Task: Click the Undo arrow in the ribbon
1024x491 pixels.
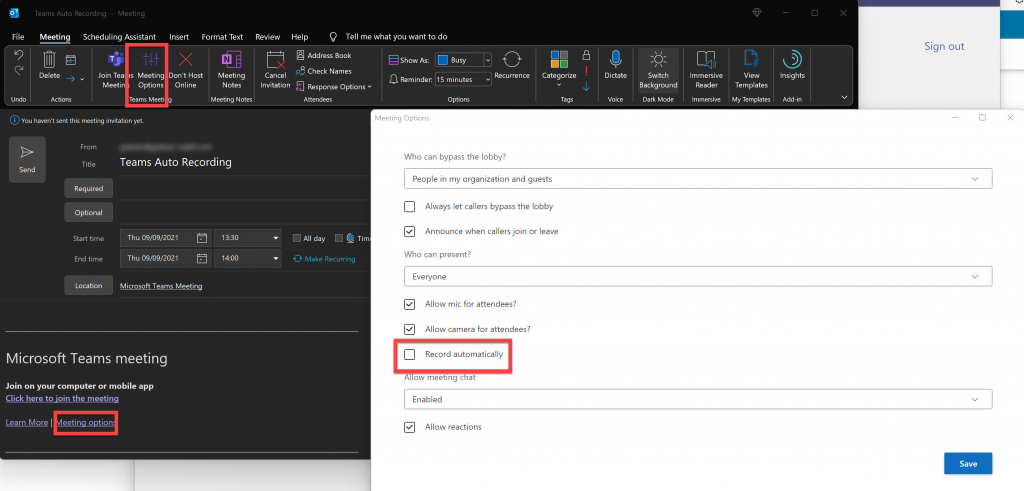Action: pos(19,55)
